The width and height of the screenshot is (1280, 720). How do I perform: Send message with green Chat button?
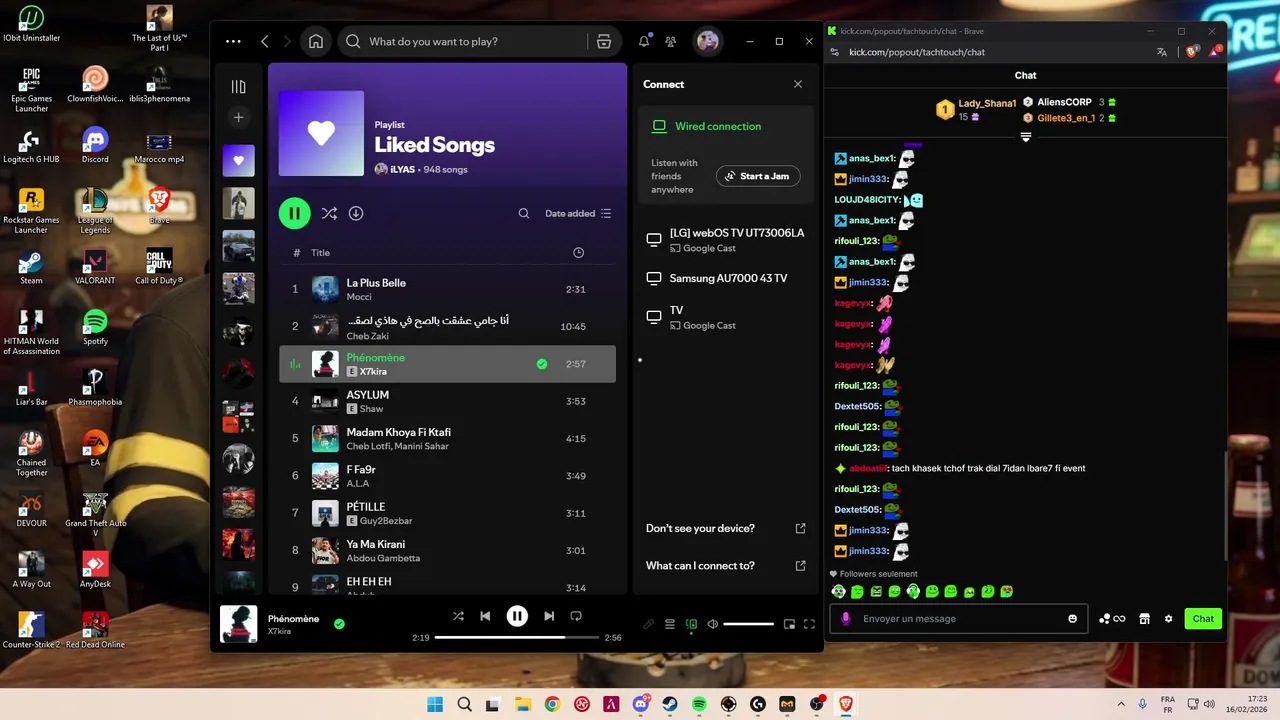tap(1203, 618)
